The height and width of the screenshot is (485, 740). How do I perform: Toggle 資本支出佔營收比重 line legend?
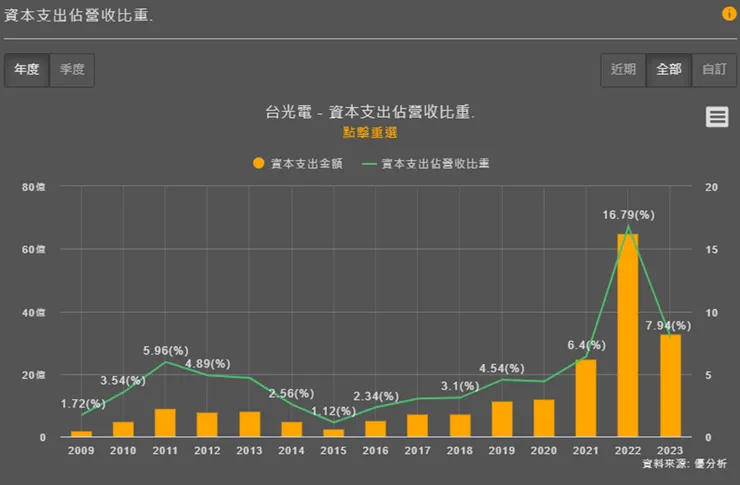[x=426, y=163]
